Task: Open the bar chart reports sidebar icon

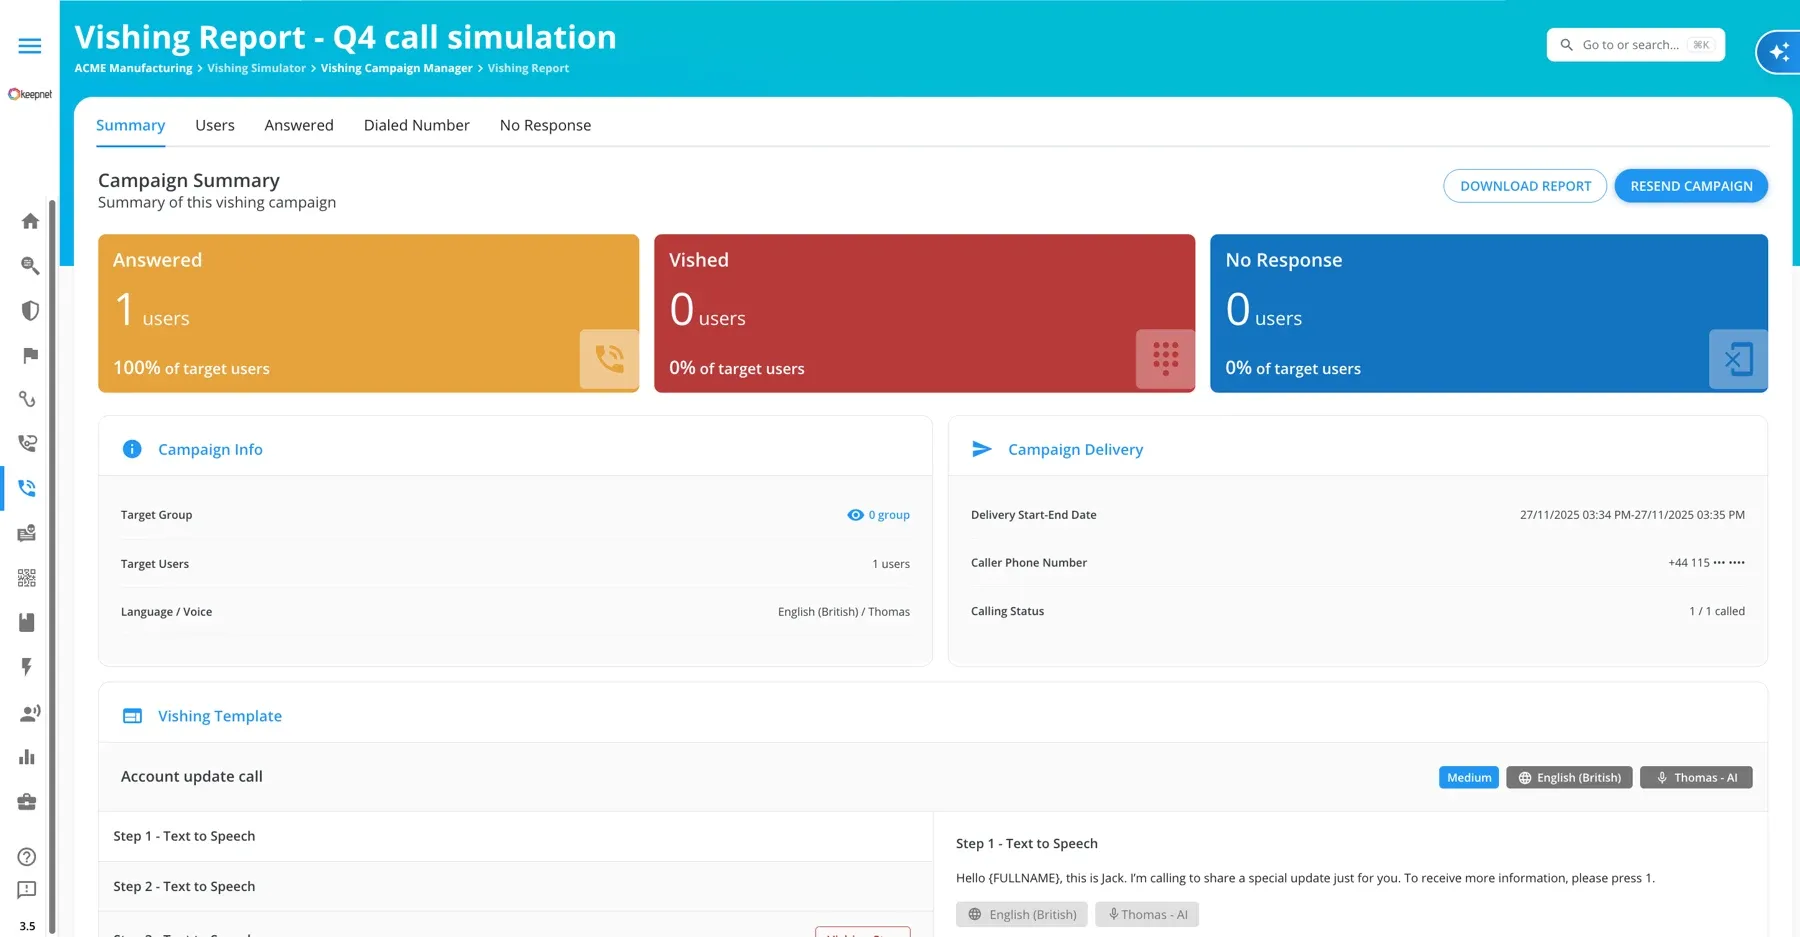Action: (27, 757)
